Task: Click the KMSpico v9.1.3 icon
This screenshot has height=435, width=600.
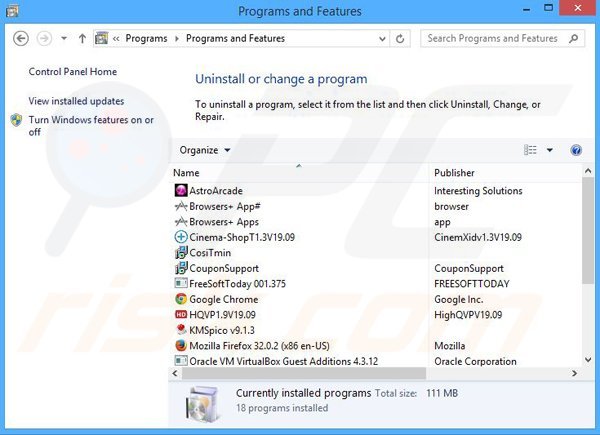Action: coord(181,330)
